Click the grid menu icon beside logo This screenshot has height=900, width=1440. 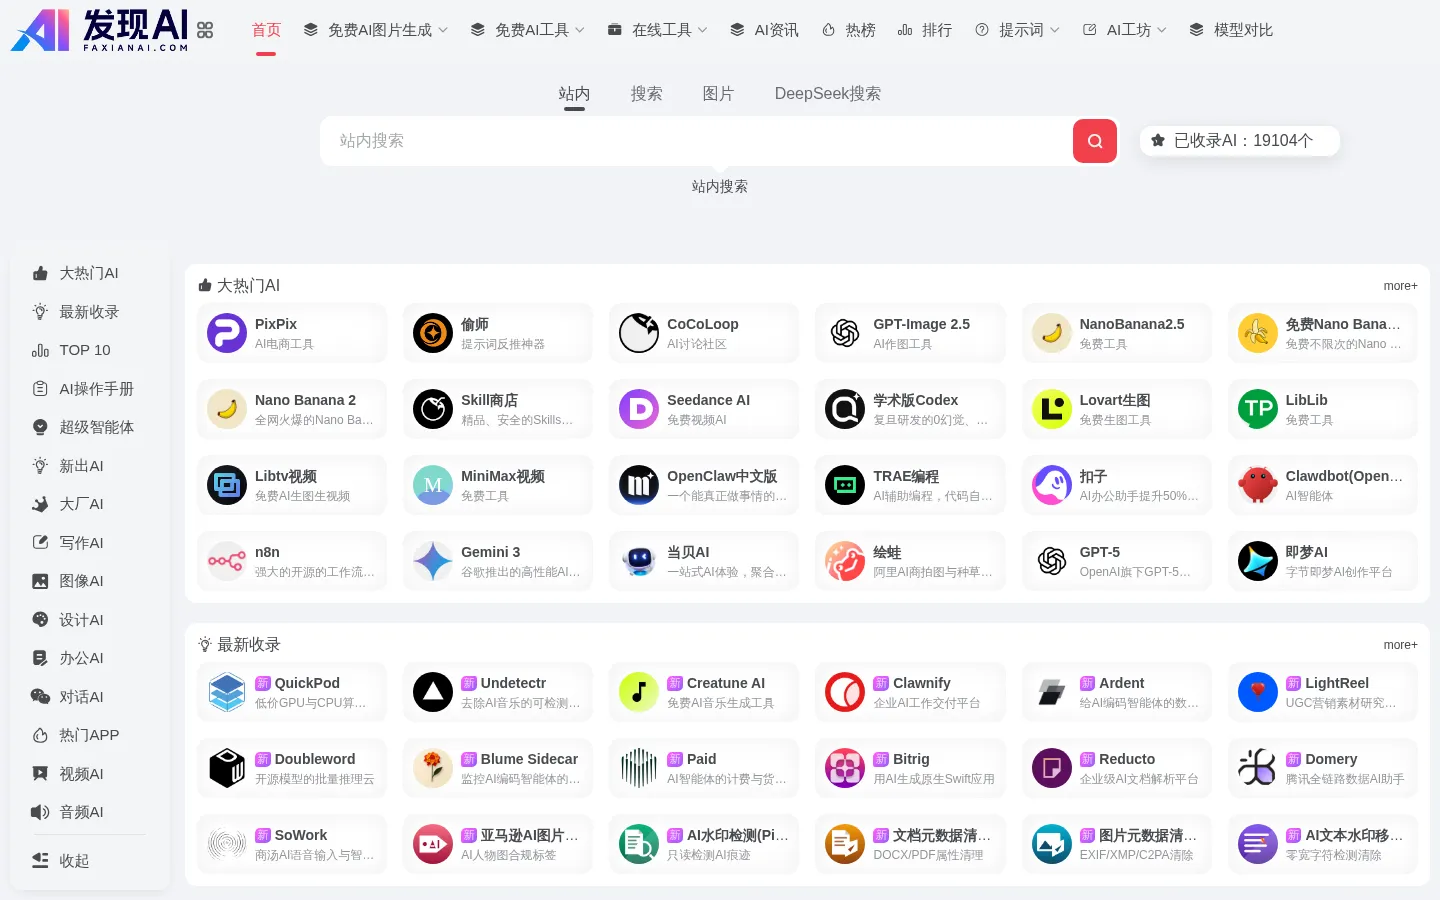tap(205, 30)
